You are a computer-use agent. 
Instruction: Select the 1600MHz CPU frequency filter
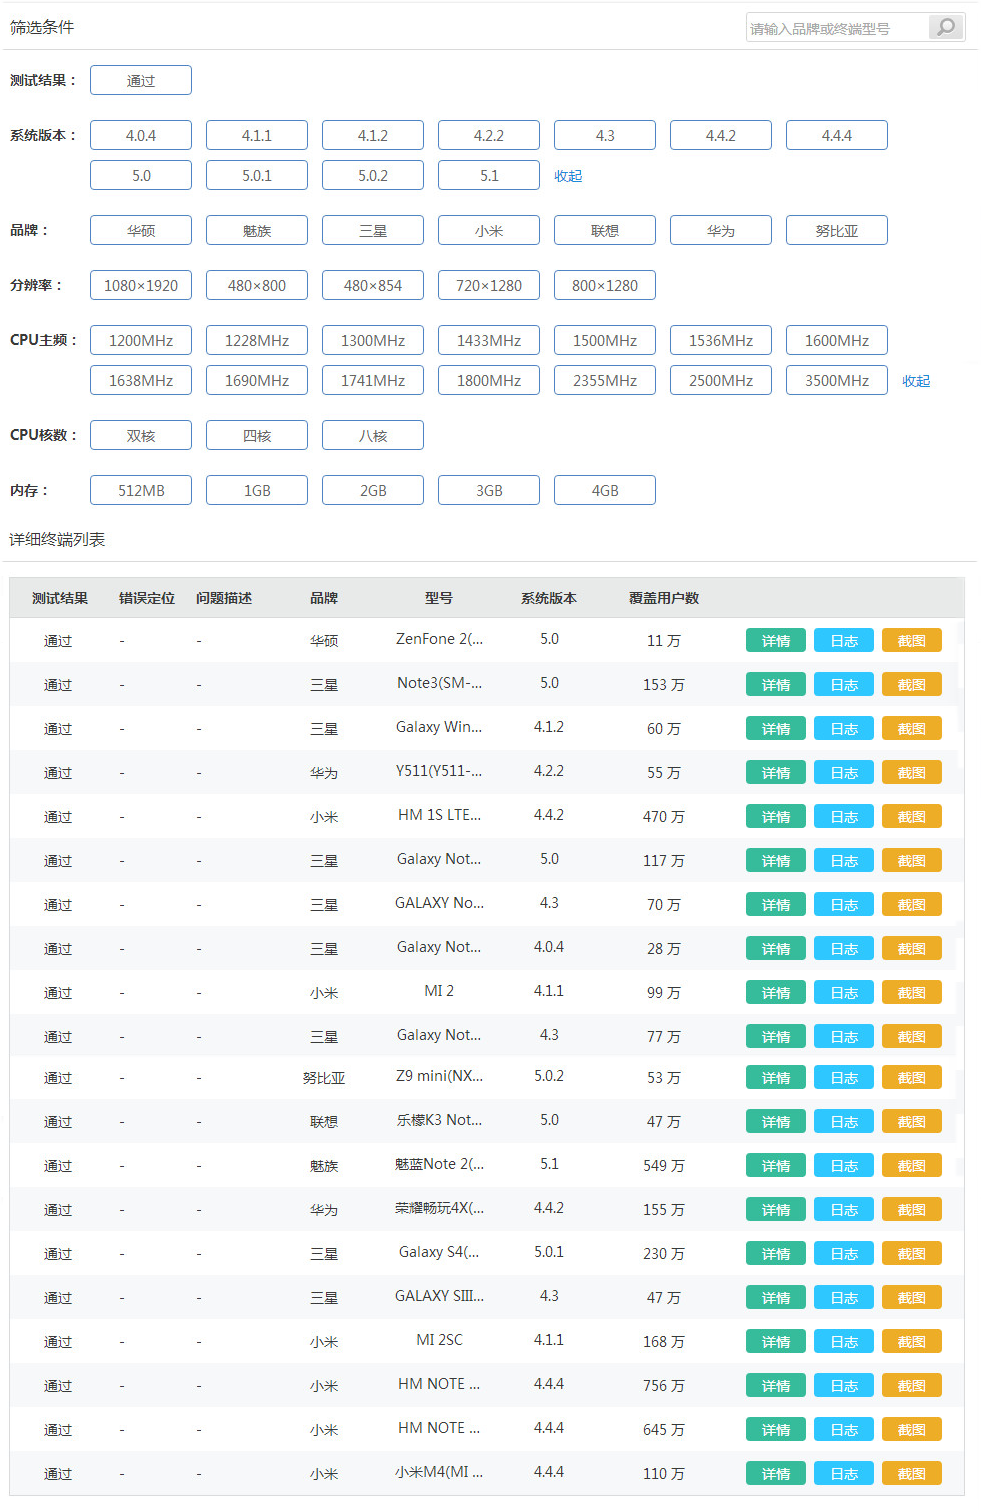tap(837, 340)
